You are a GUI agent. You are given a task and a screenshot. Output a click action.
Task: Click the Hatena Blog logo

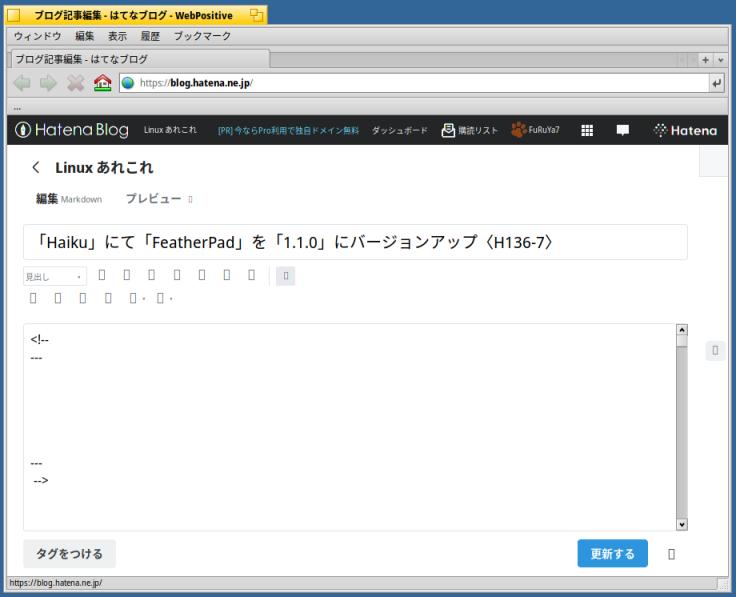(71, 130)
